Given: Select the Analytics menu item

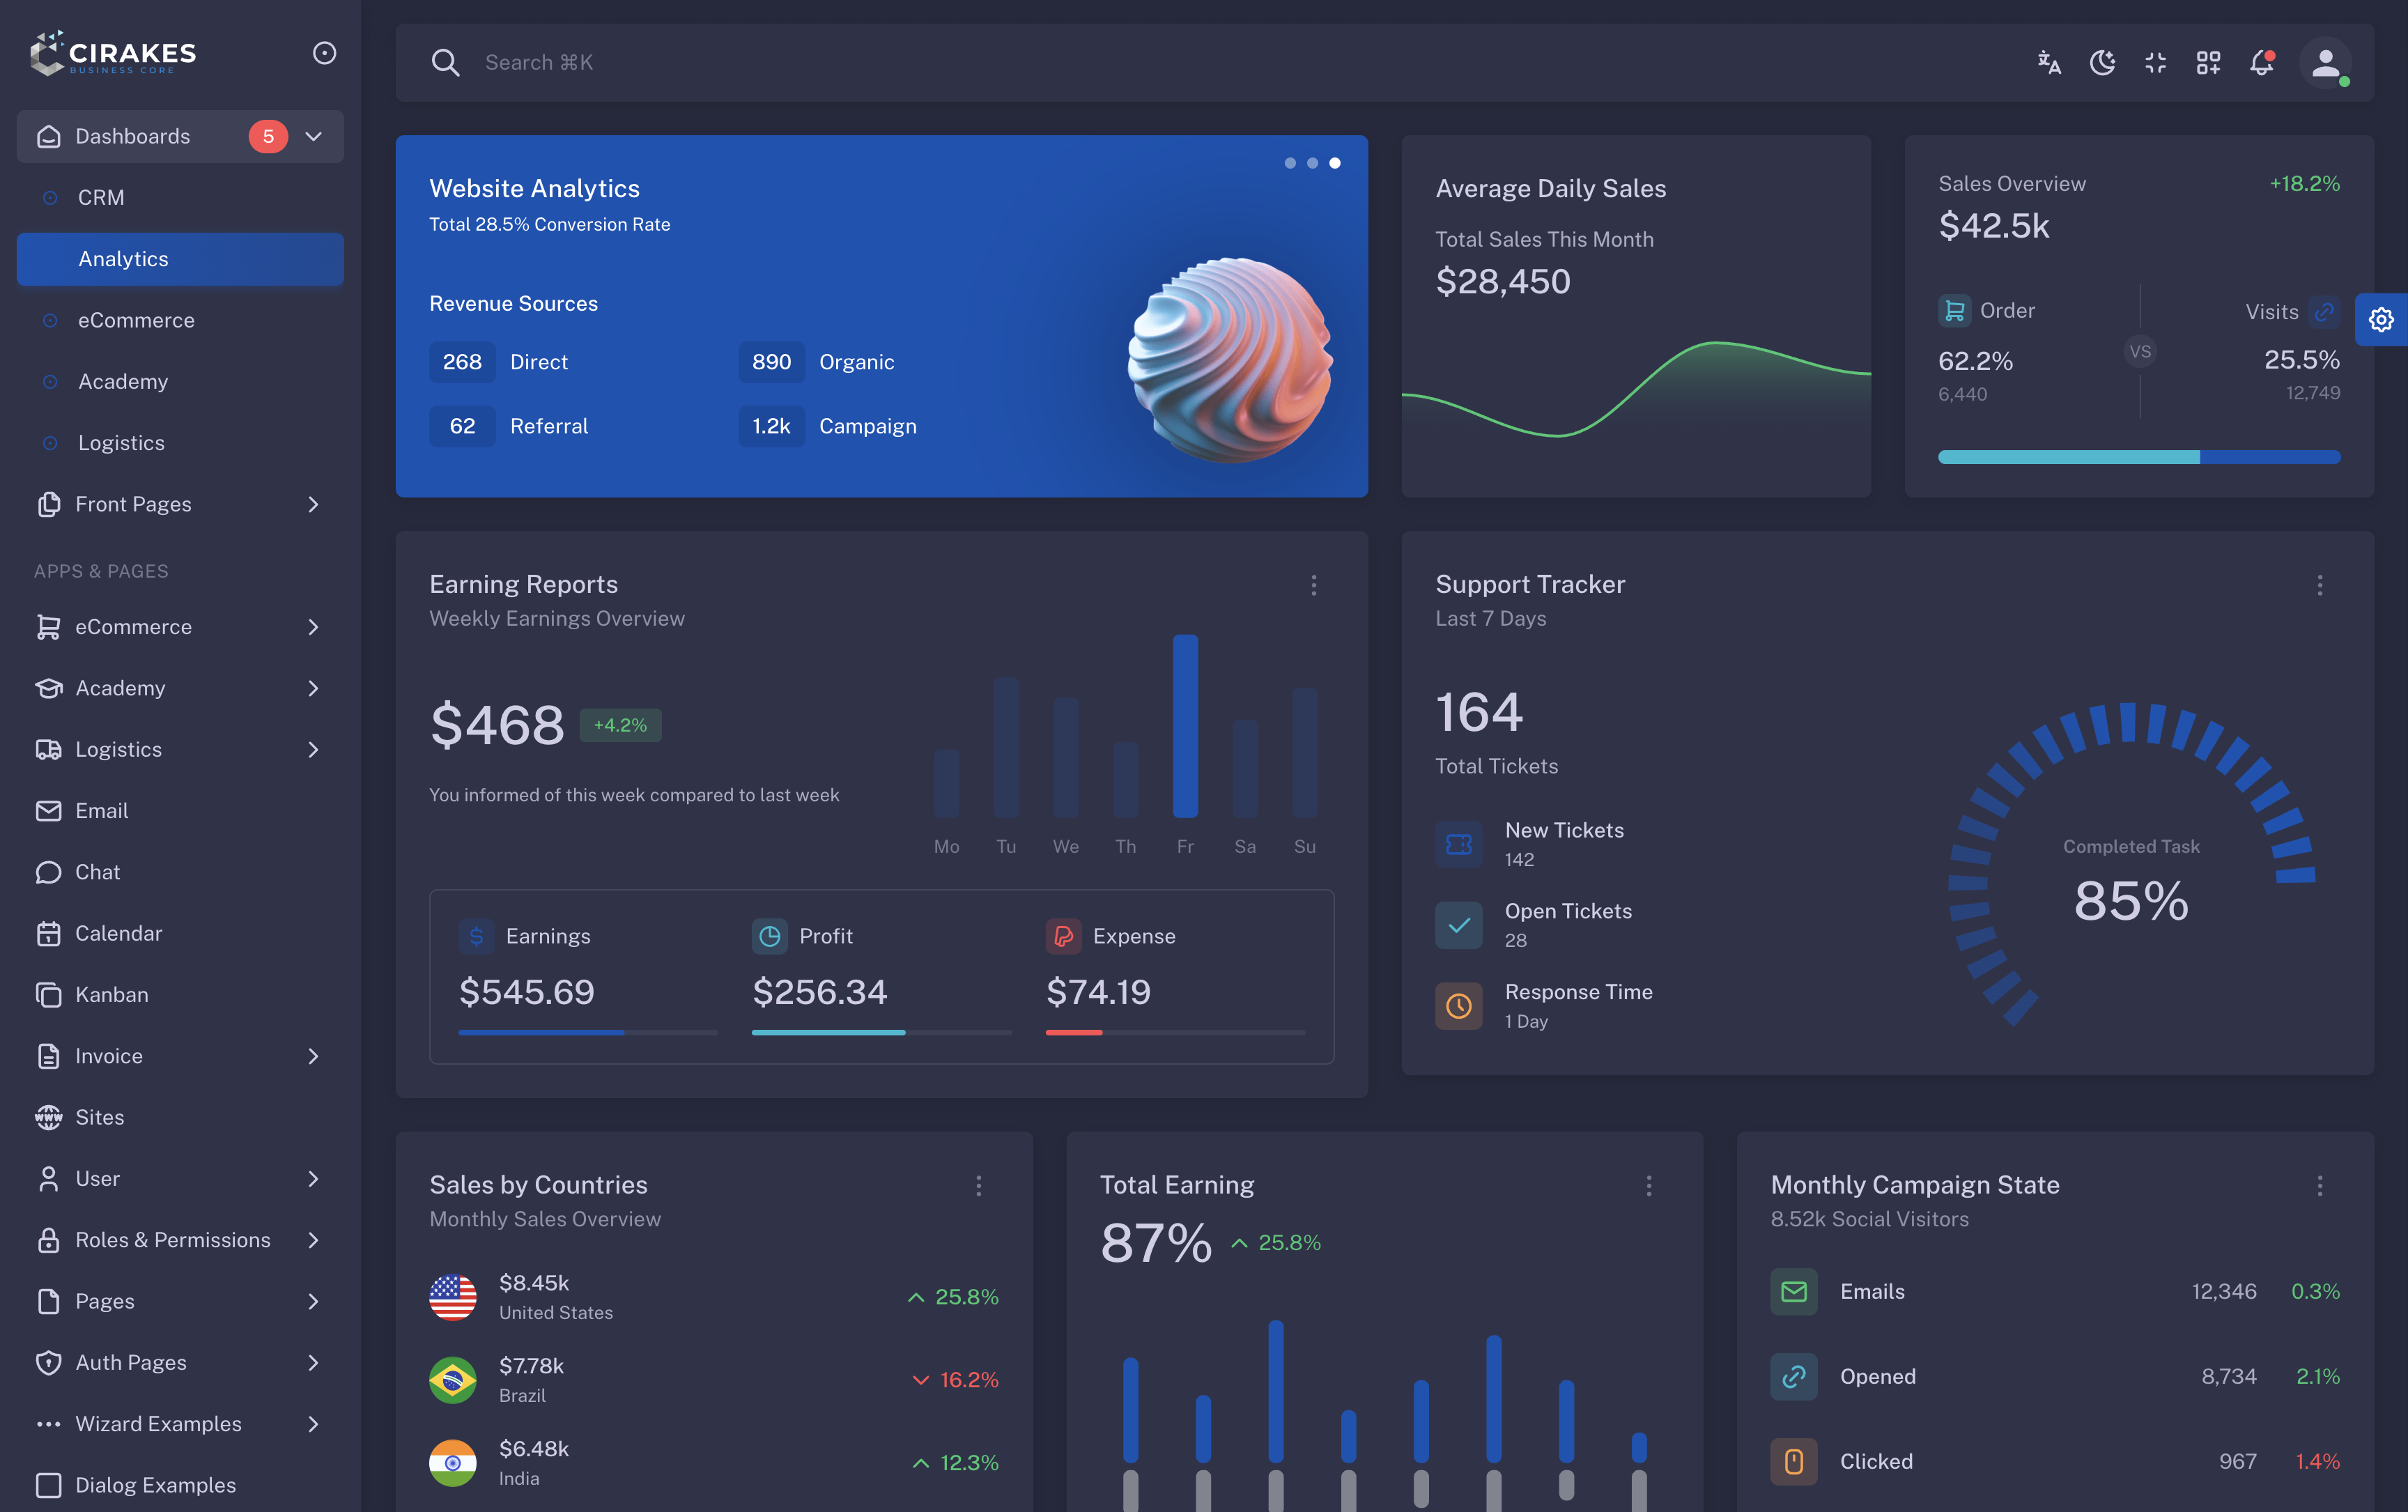Looking at the screenshot, I should (x=123, y=259).
